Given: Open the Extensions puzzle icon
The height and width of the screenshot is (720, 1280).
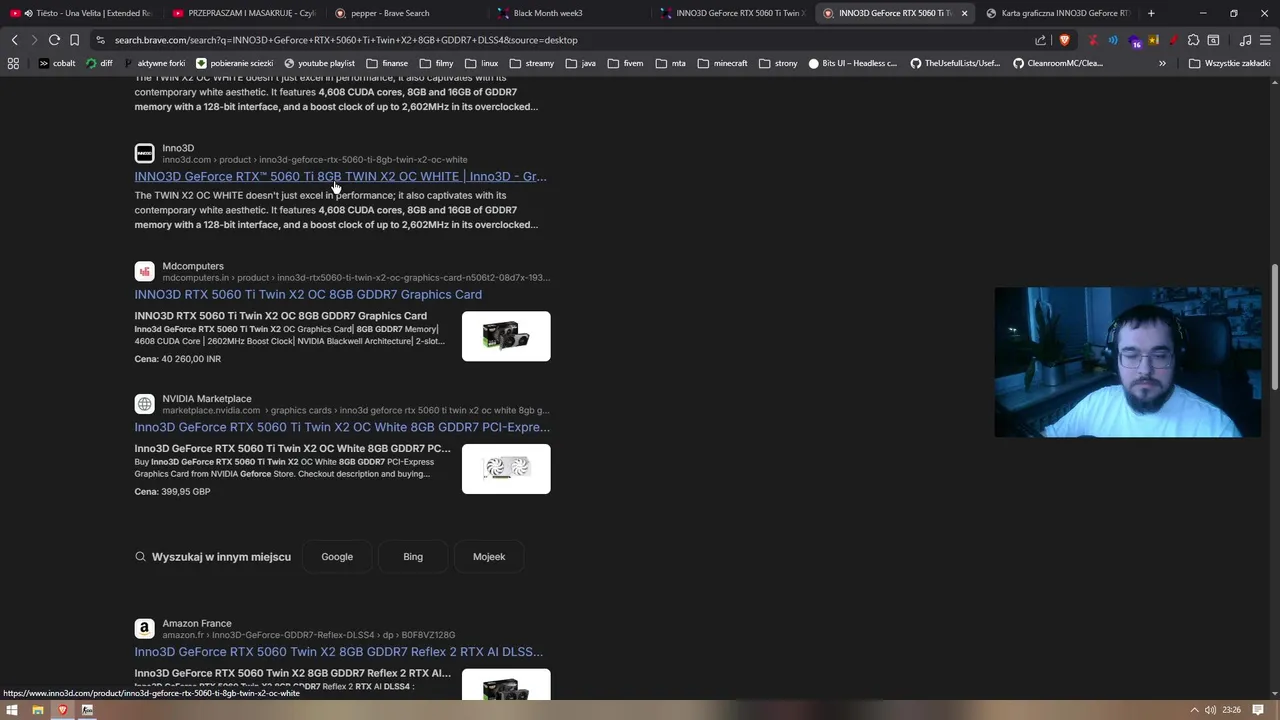Looking at the screenshot, I should [1193, 40].
